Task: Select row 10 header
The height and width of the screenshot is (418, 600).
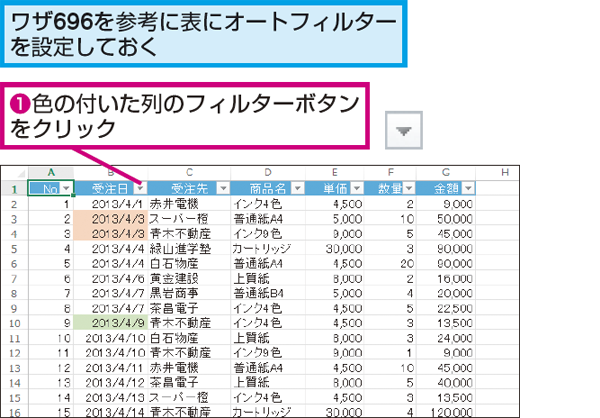Action: click(x=14, y=323)
